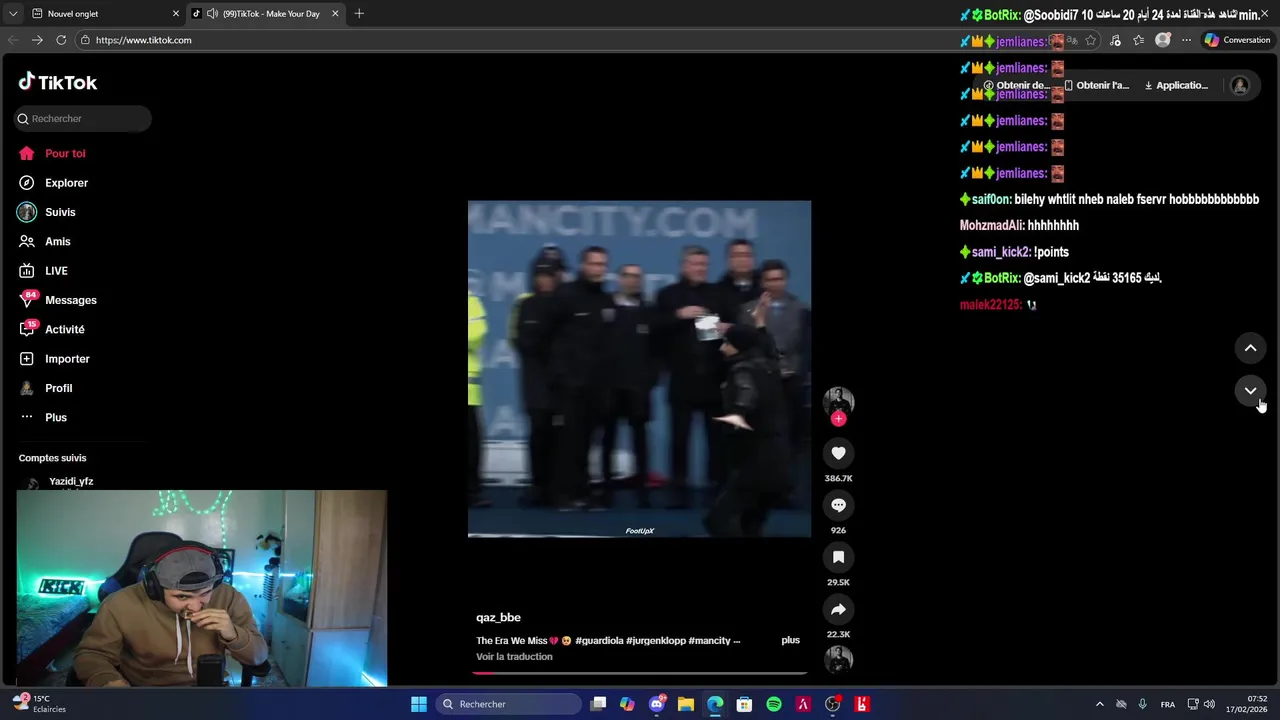Image resolution: width=1280 pixels, height=720 pixels.
Task: Follow creator with red plus badge
Action: (x=838, y=419)
